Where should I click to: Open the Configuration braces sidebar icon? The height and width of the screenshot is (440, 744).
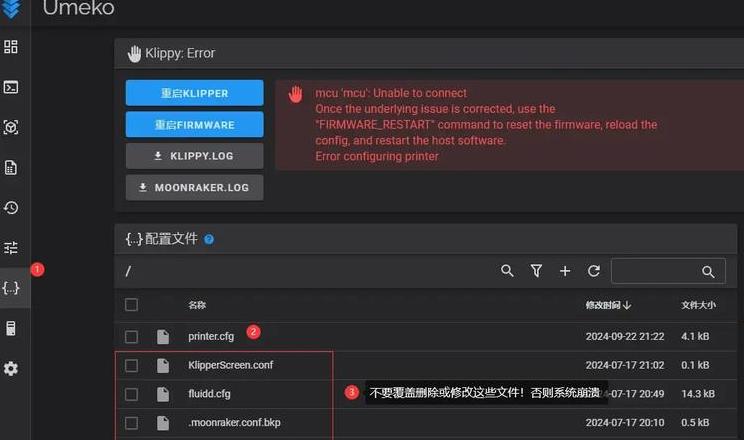[x=10, y=288]
